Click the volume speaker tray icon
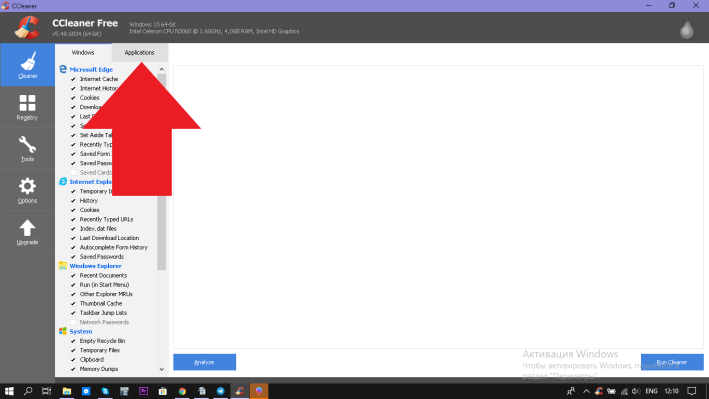Image resolution: width=709 pixels, height=399 pixels. tap(636, 391)
